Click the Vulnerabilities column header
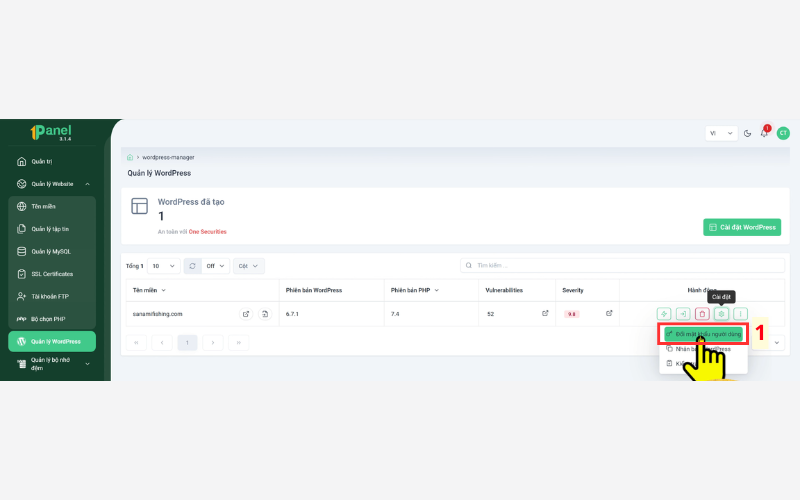Screen dimensions: 800x500 click(504, 290)
